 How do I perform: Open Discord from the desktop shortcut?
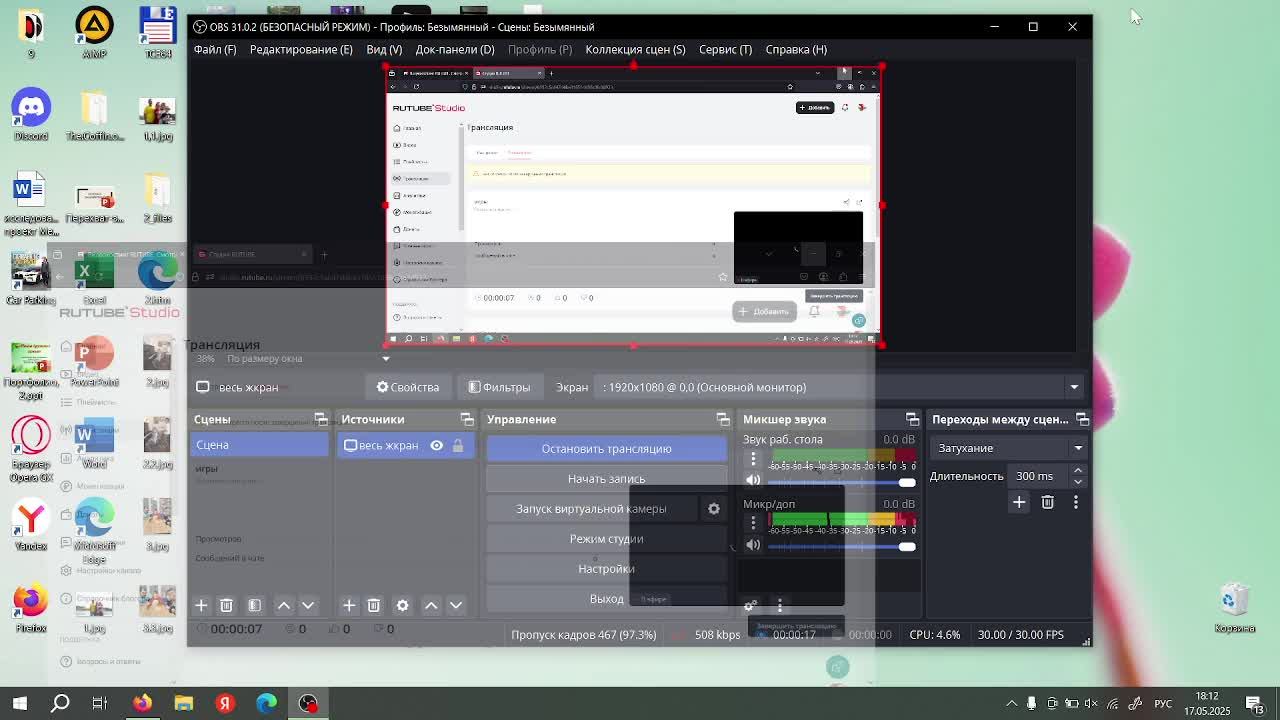pyautogui.click(x=31, y=115)
